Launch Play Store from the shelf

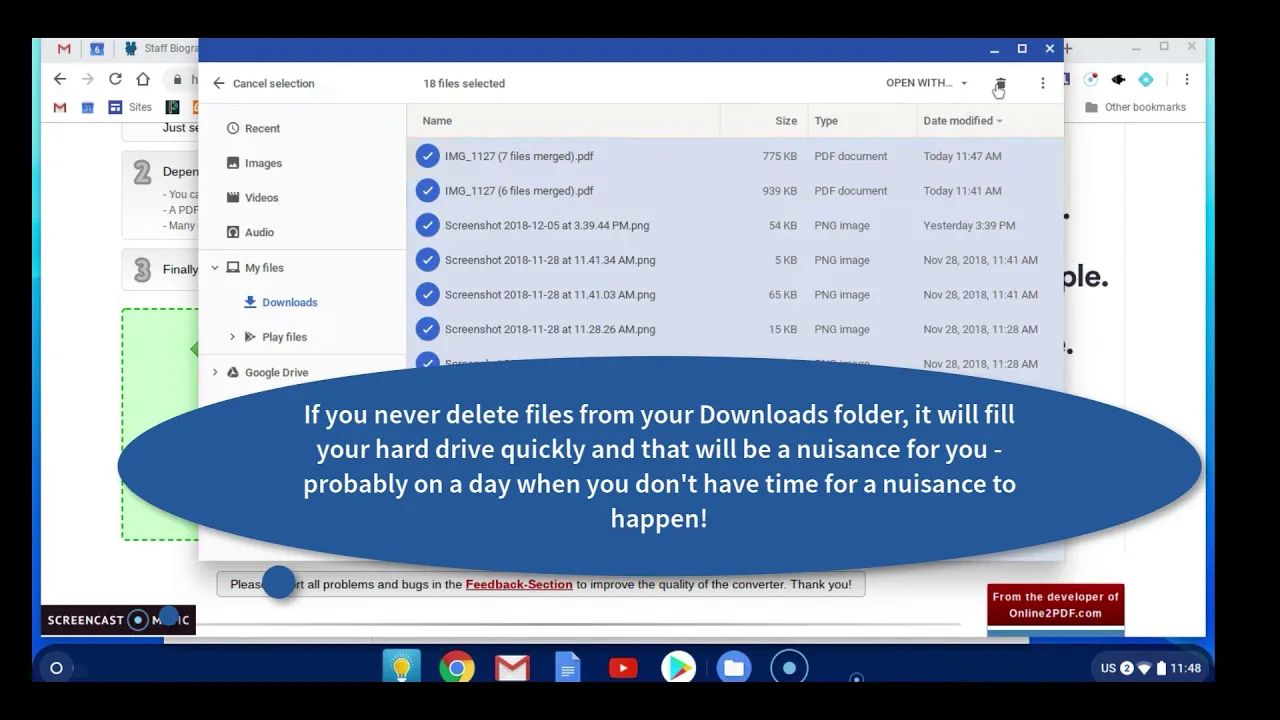click(x=678, y=667)
